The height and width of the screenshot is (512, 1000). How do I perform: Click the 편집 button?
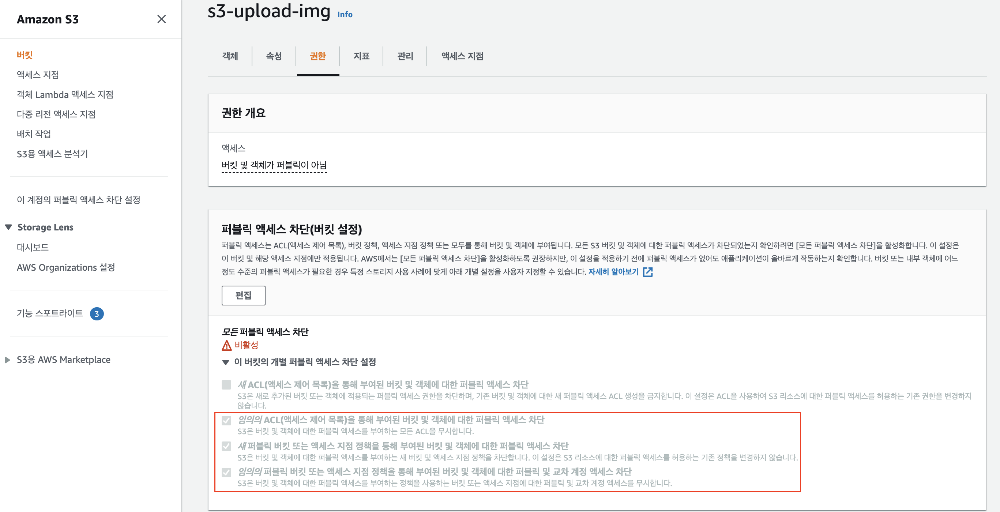tap(244, 296)
